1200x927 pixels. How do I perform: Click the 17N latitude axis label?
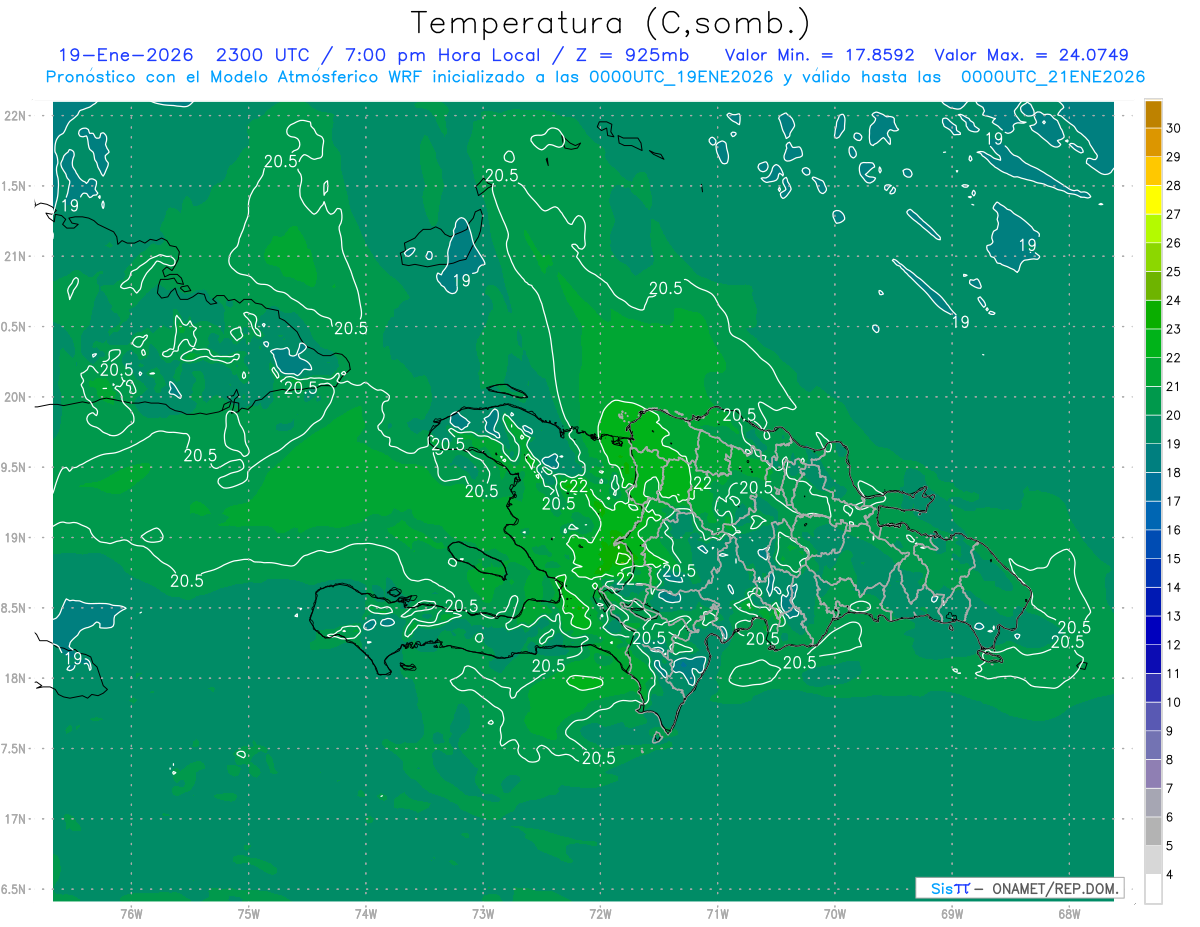[16, 819]
